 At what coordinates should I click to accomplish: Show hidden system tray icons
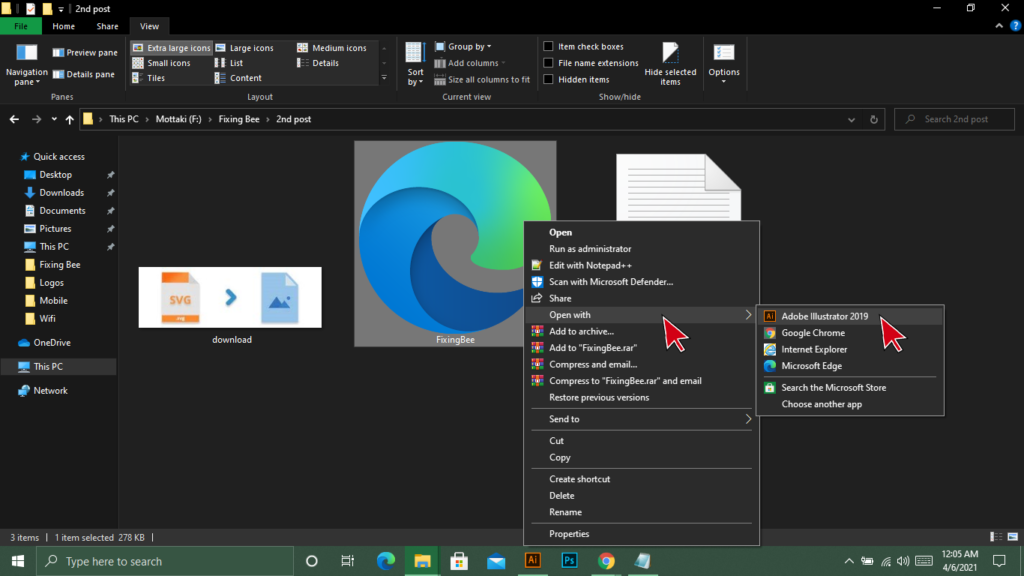pos(849,561)
